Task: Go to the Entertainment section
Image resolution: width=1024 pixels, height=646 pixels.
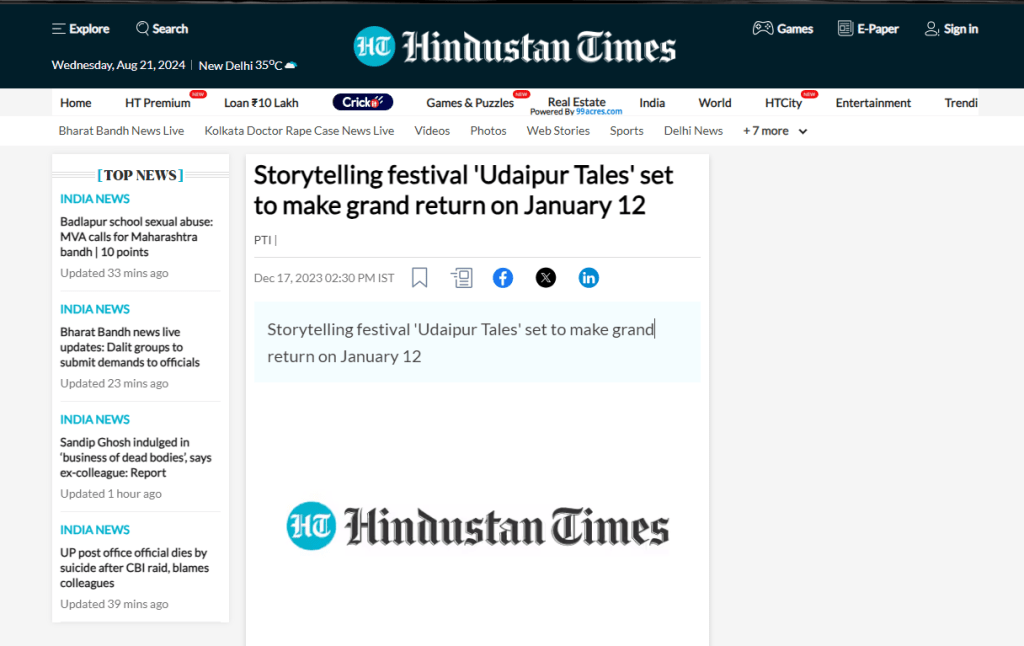Action: tap(873, 103)
